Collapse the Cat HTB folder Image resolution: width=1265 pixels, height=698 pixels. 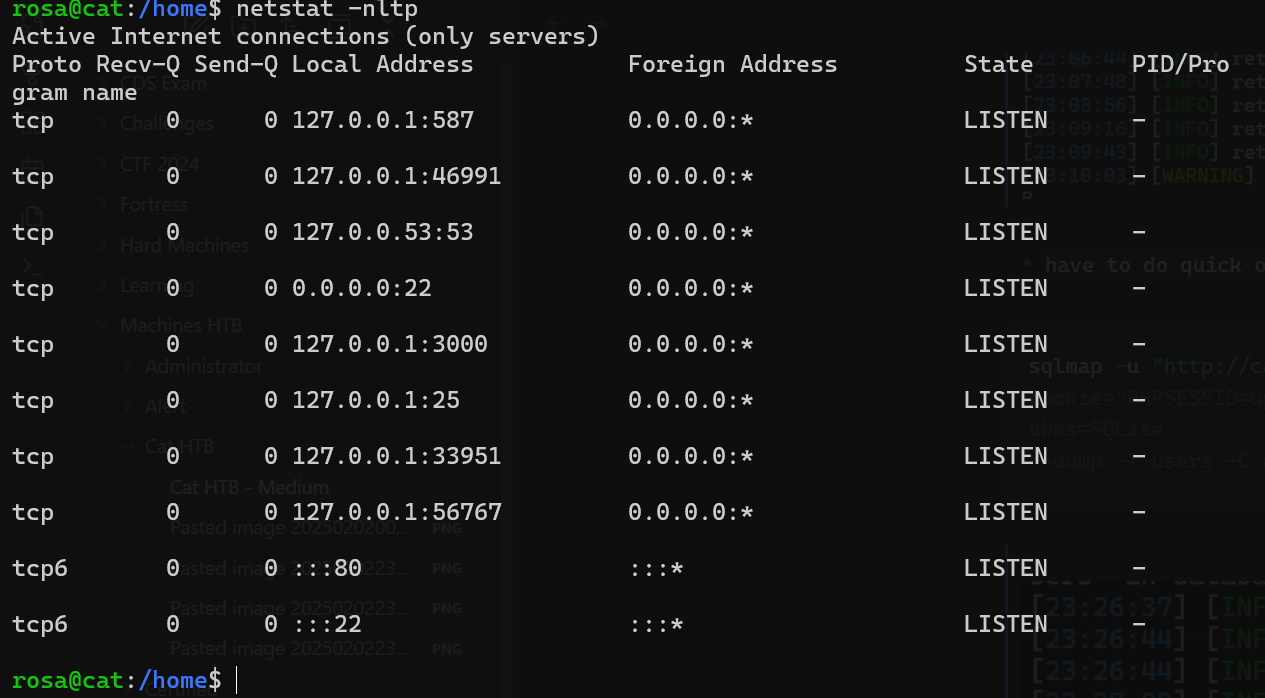[127, 447]
